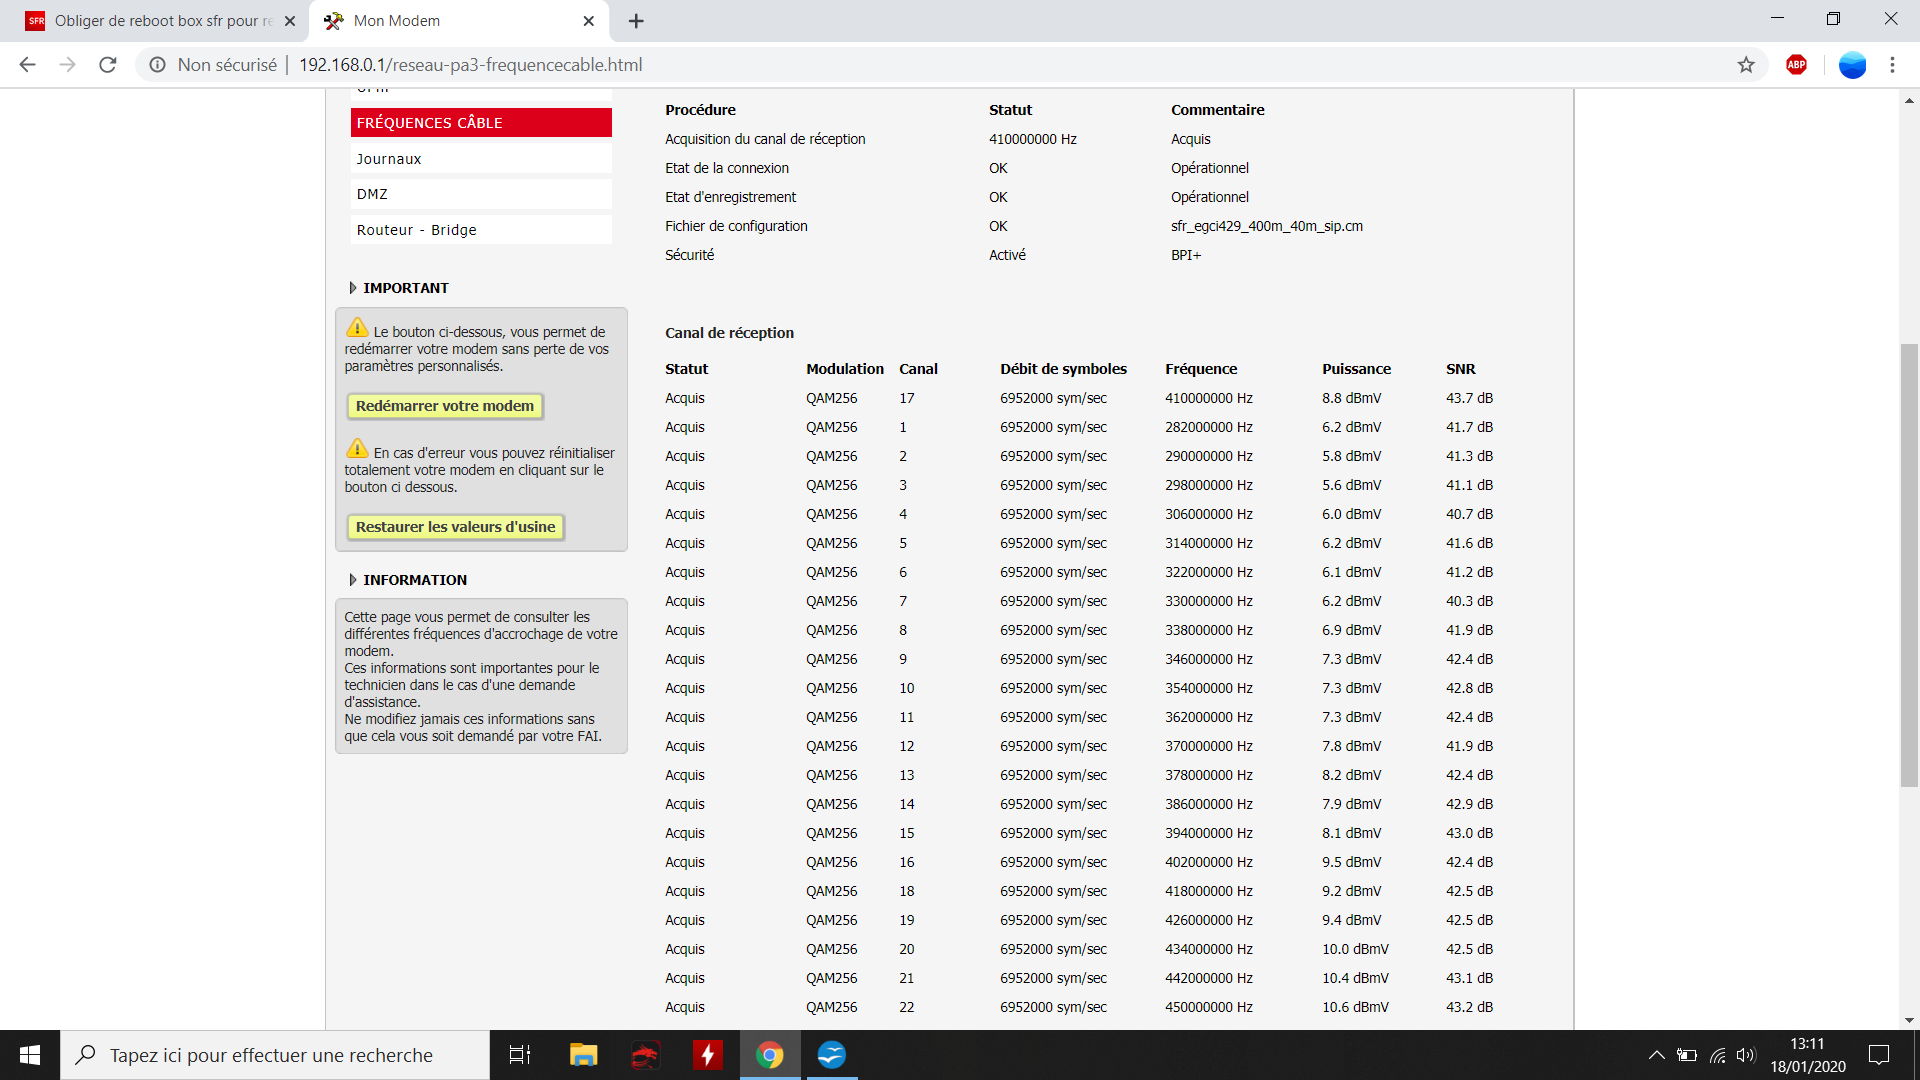Click the Task View taskbar icon
Screen dimensions: 1920x1080
click(x=520, y=1055)
